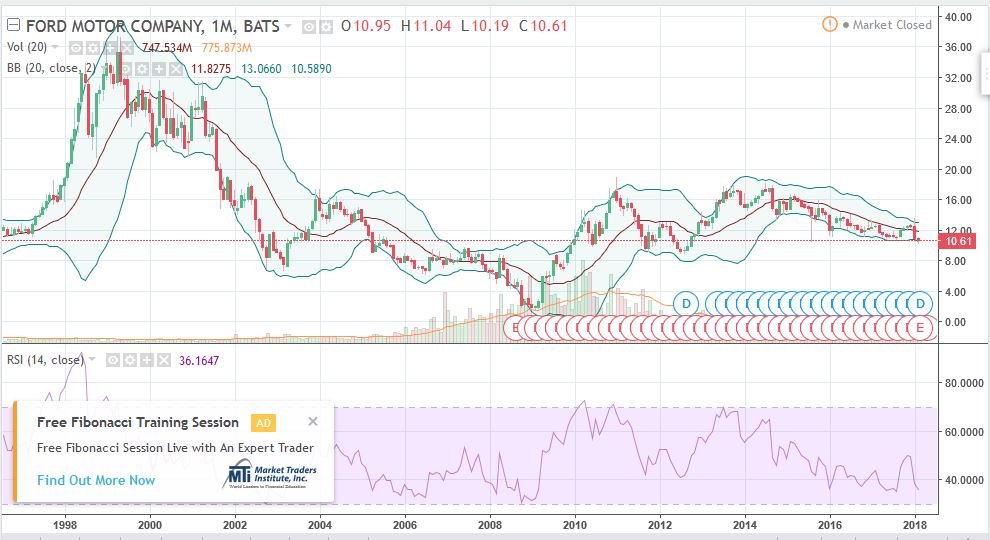Click the BB (20, close, 2) indicator name
Image resolution: width=990 pixels, height=540 pixels.
coord(52,68)
